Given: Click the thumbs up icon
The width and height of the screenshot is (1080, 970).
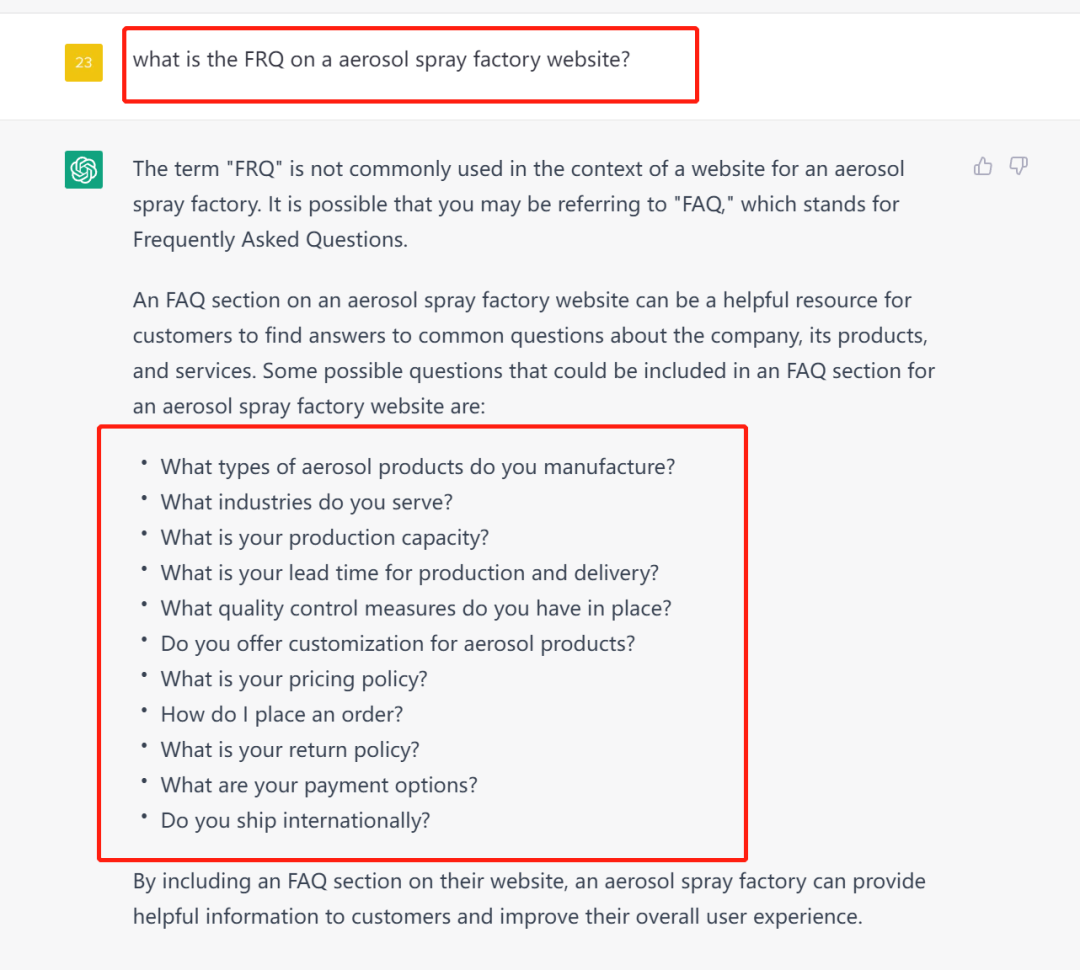Looking at the screenshot, I should click(983, 166).
